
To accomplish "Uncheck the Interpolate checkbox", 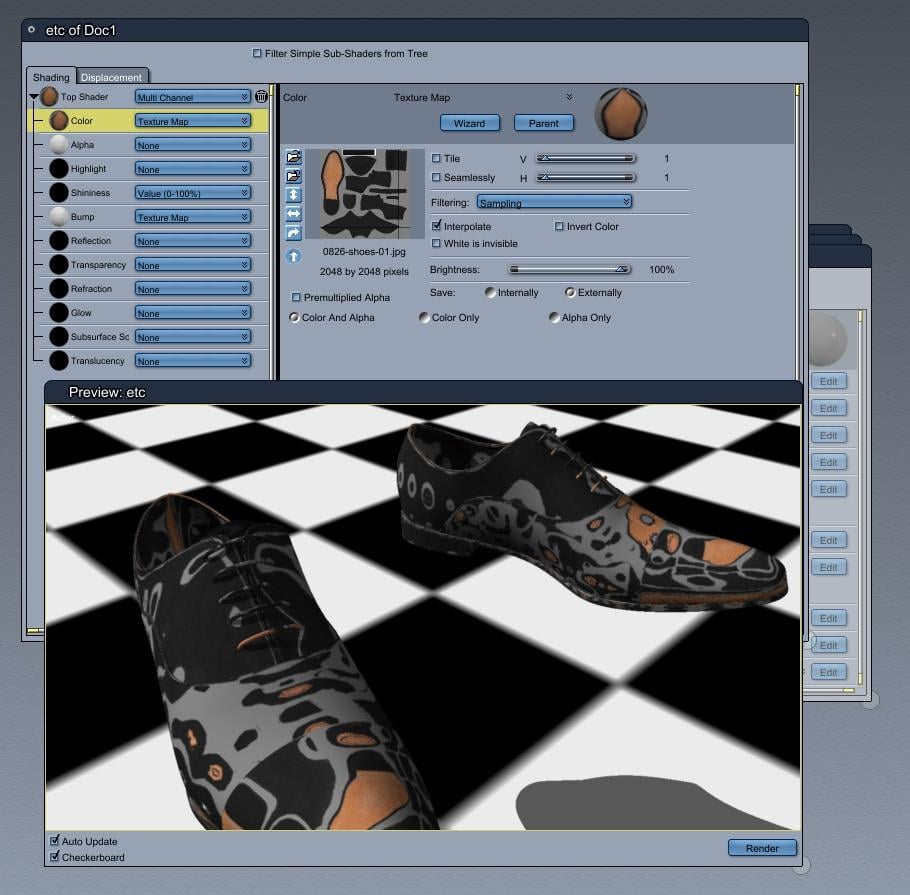I will point(436,225).
